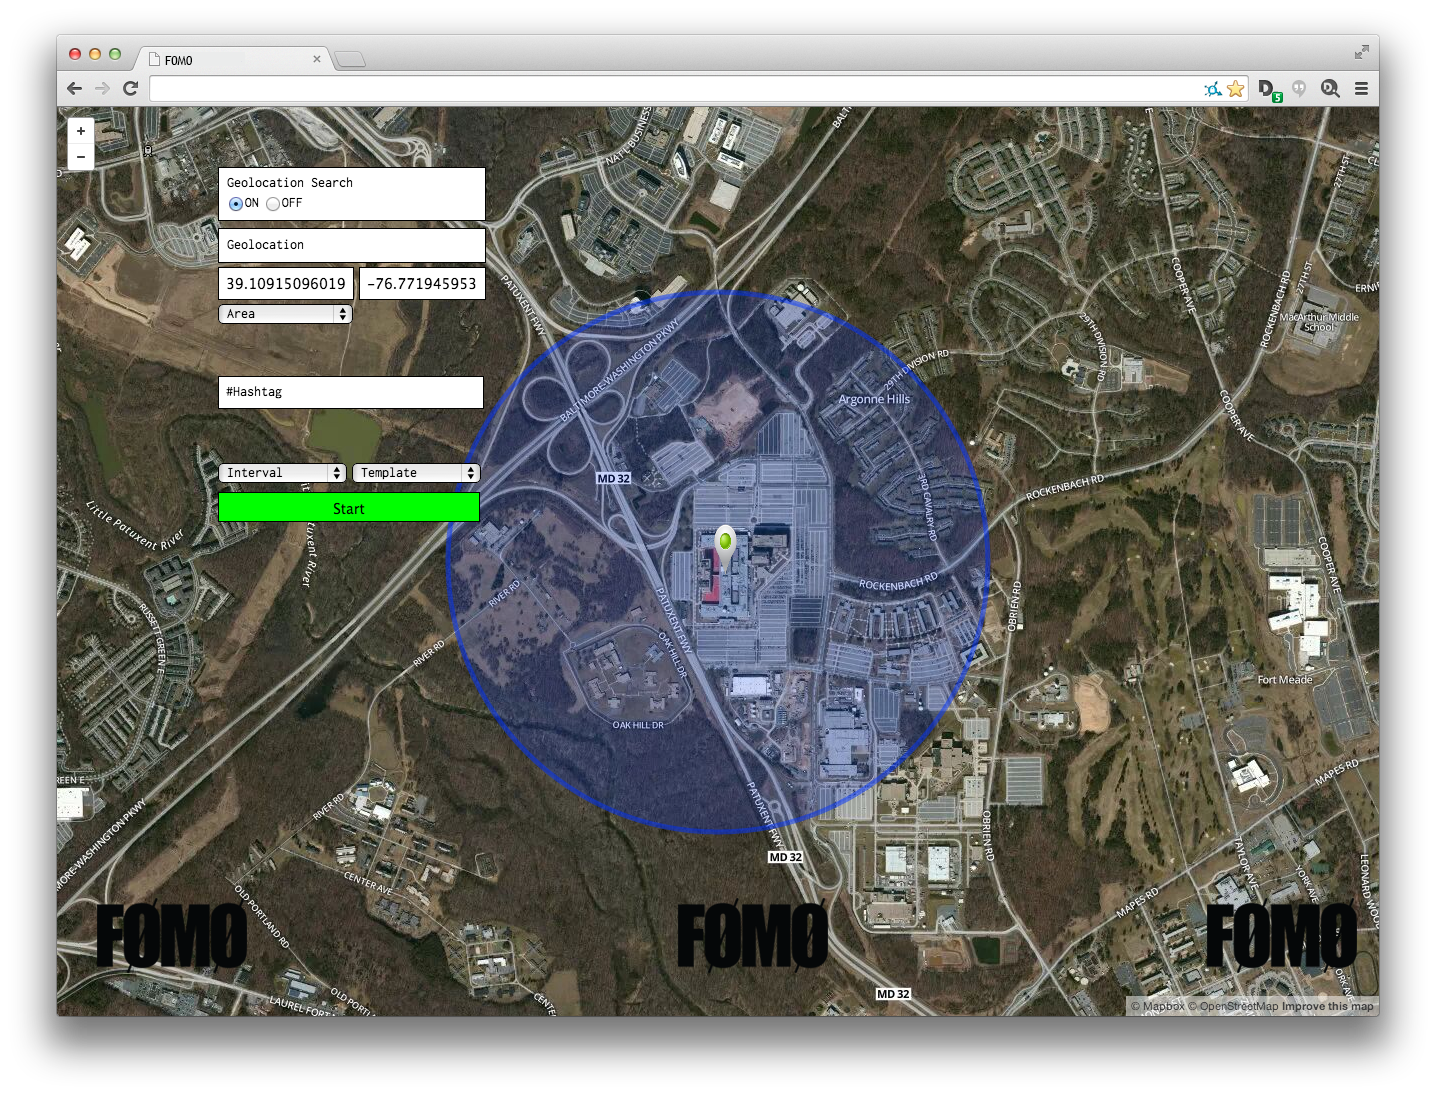
Task: Open the D extension with green badge
Action: pos(1269,90)
